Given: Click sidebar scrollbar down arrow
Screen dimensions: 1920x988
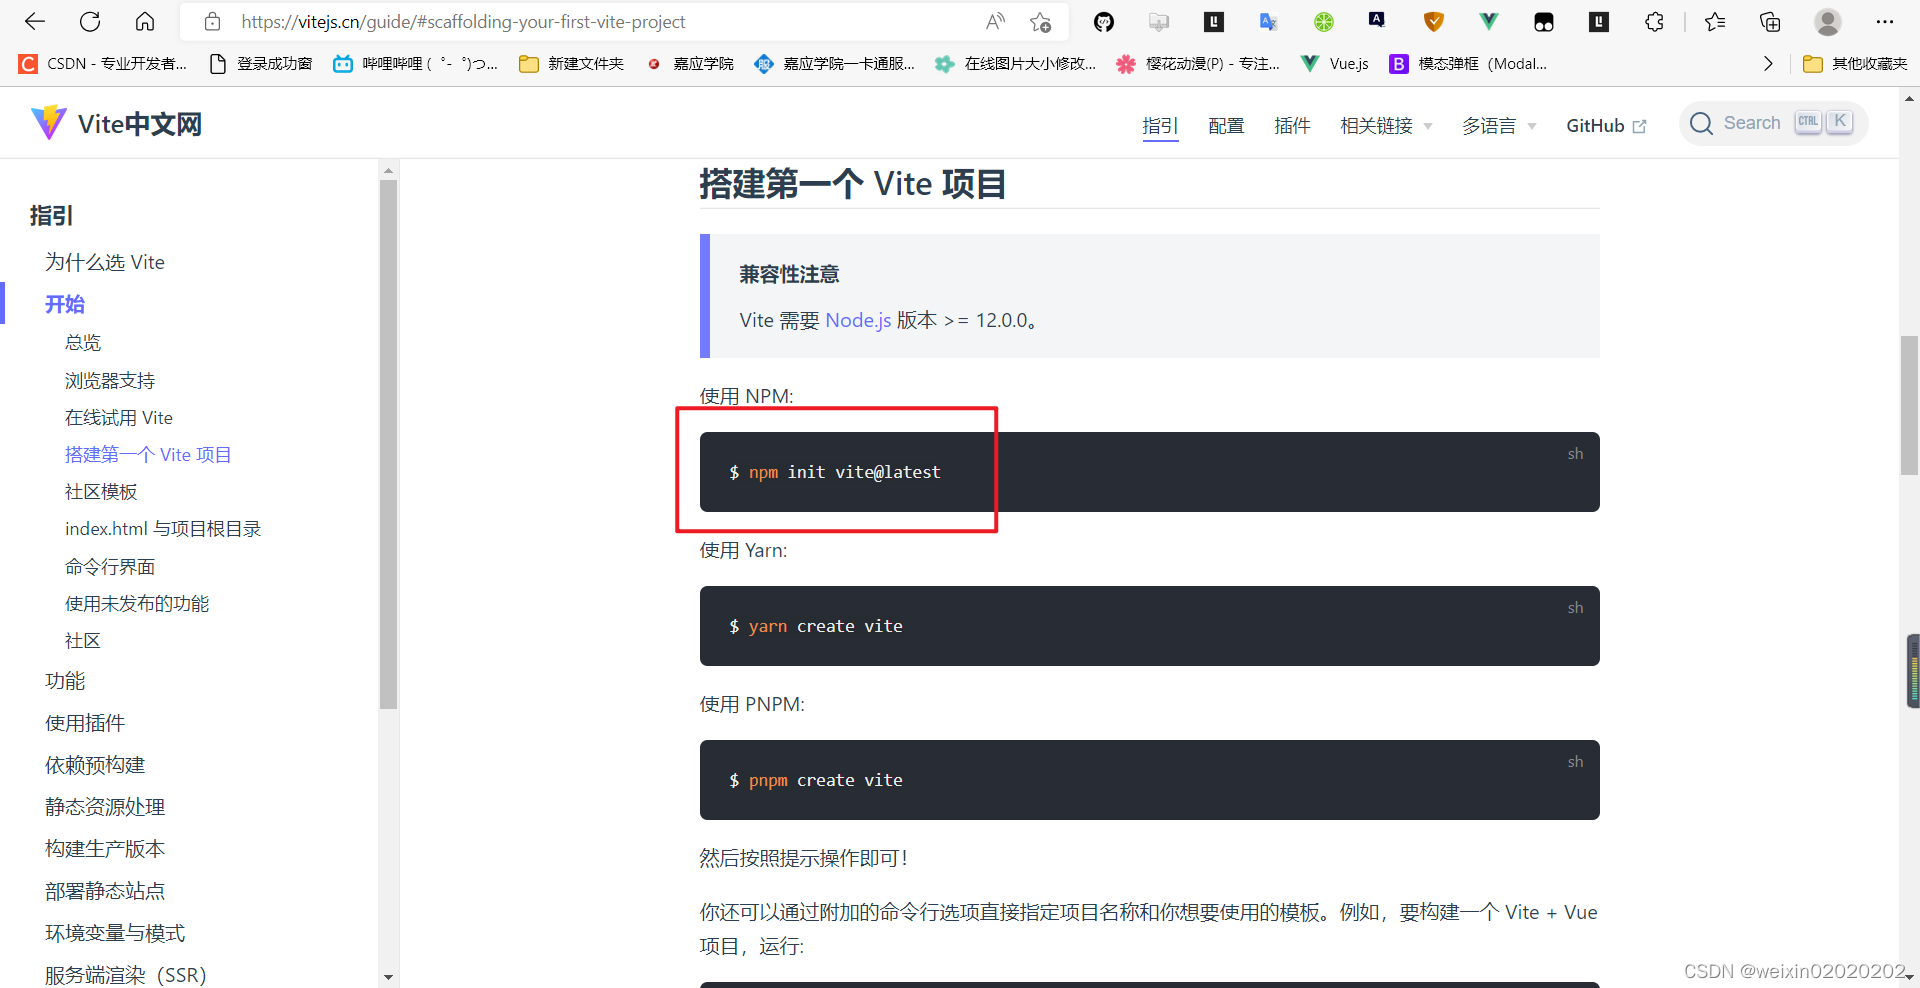Looking at the screenshot, I should (x=388, y=977).
